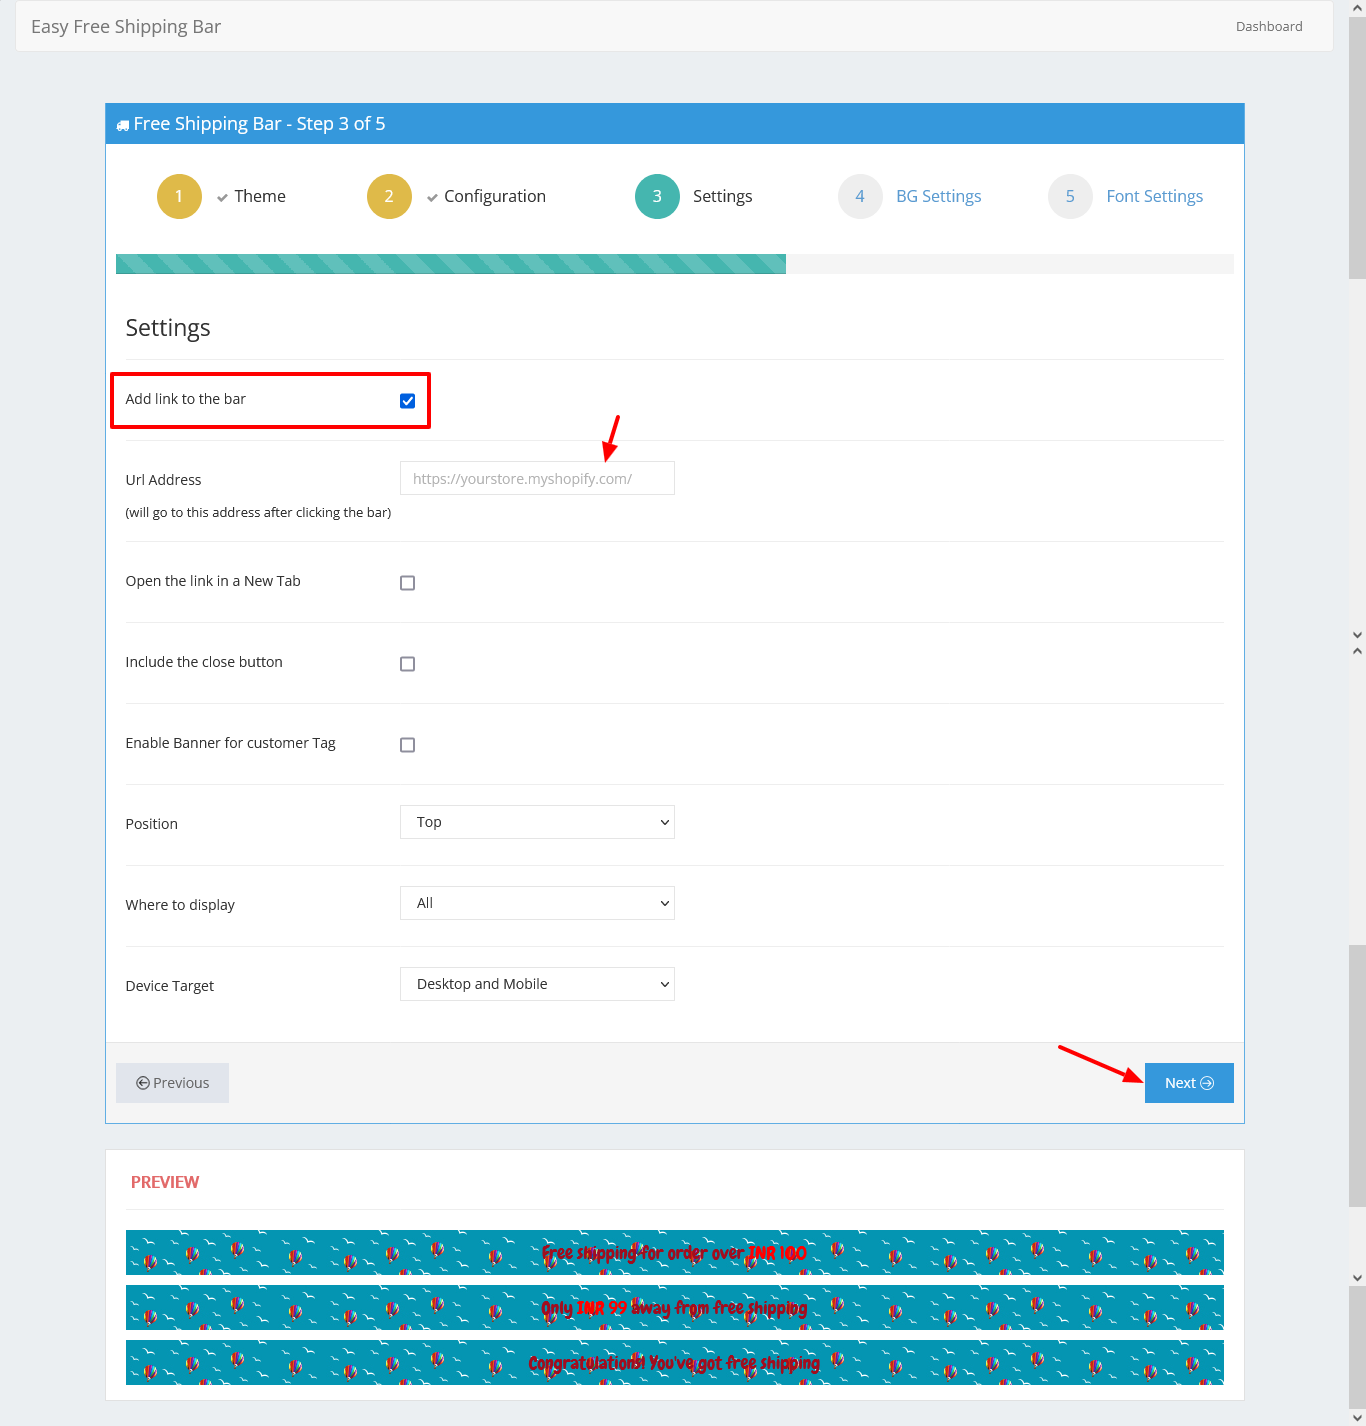Click the step 3 Settings circle icon
This screenshot has height=1426, width=1366.
[657, 196]
